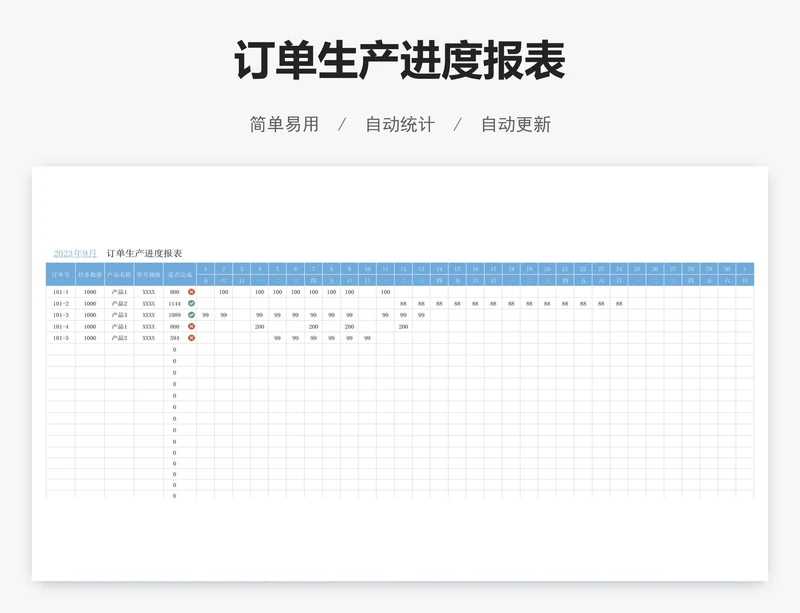This screenshot has height=613, width=800.
Task: Select the 产品1 cell in row 101-1
Action: (x=119, y=292)
